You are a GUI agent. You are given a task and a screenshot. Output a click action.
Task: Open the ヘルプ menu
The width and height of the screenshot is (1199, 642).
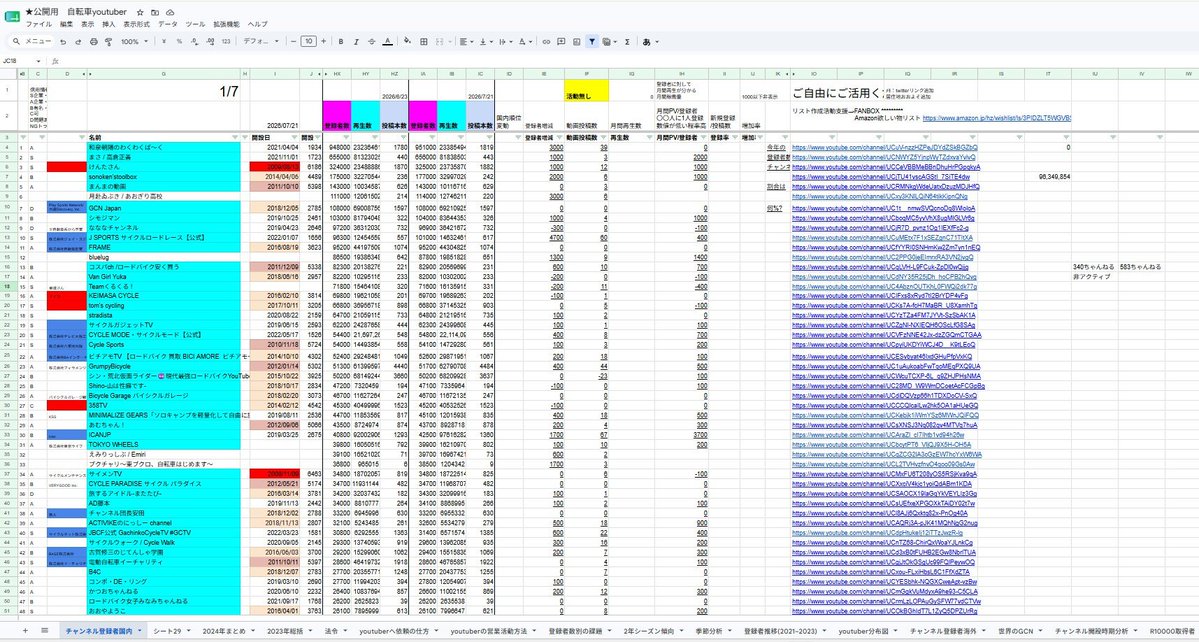click(x=258, y=24)
